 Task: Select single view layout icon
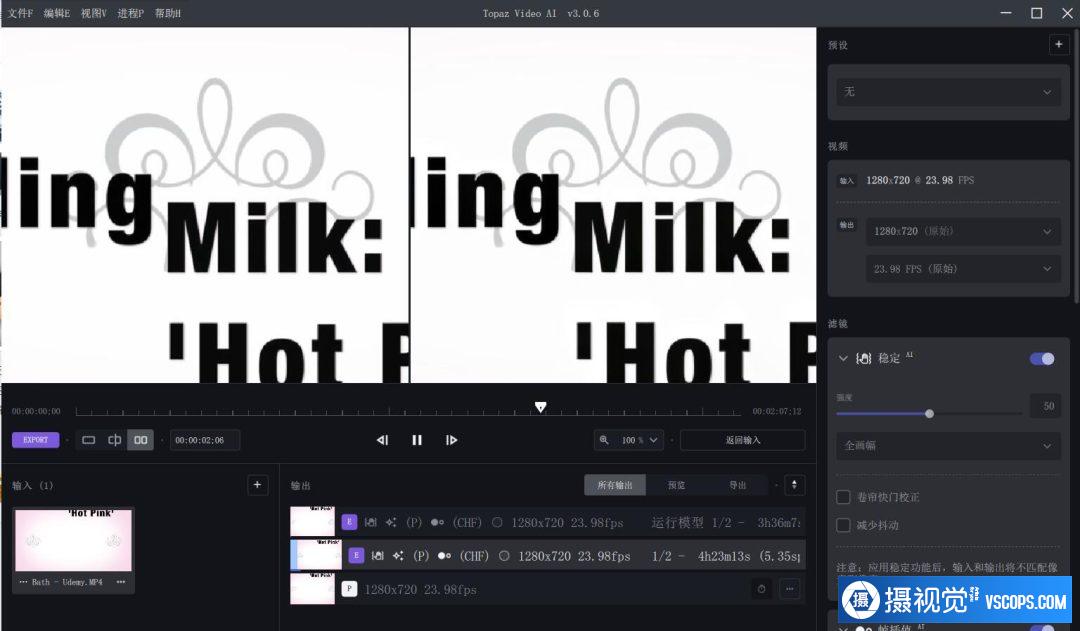pyautogui.click(x=88, y=440)
